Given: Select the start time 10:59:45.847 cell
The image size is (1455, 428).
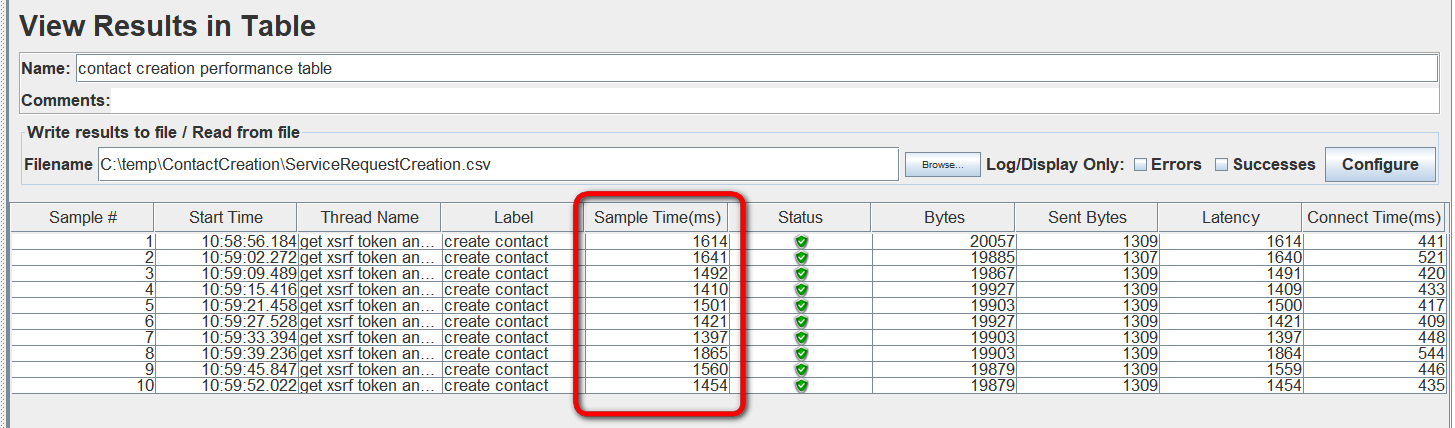Looking at the screenshot, I should pos(226,370).
